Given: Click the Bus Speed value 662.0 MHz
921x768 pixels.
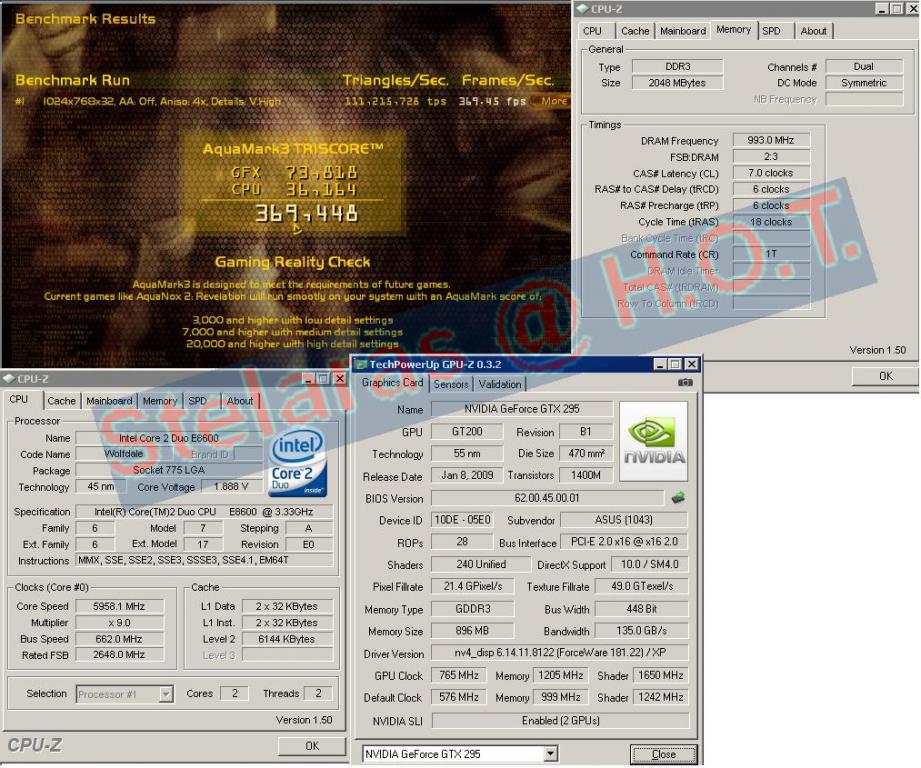Looking at the screenshot, I should click(119, 639).
